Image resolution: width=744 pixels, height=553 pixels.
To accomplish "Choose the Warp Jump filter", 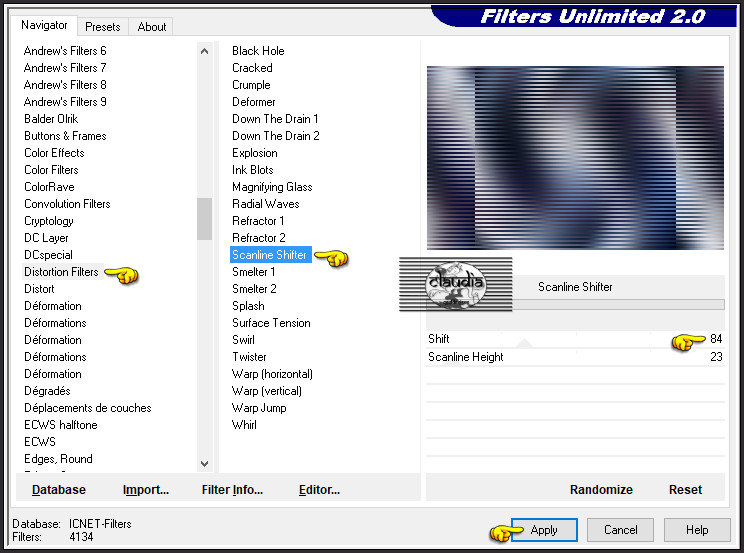I will pyautogui.click(x=259, y=408).
